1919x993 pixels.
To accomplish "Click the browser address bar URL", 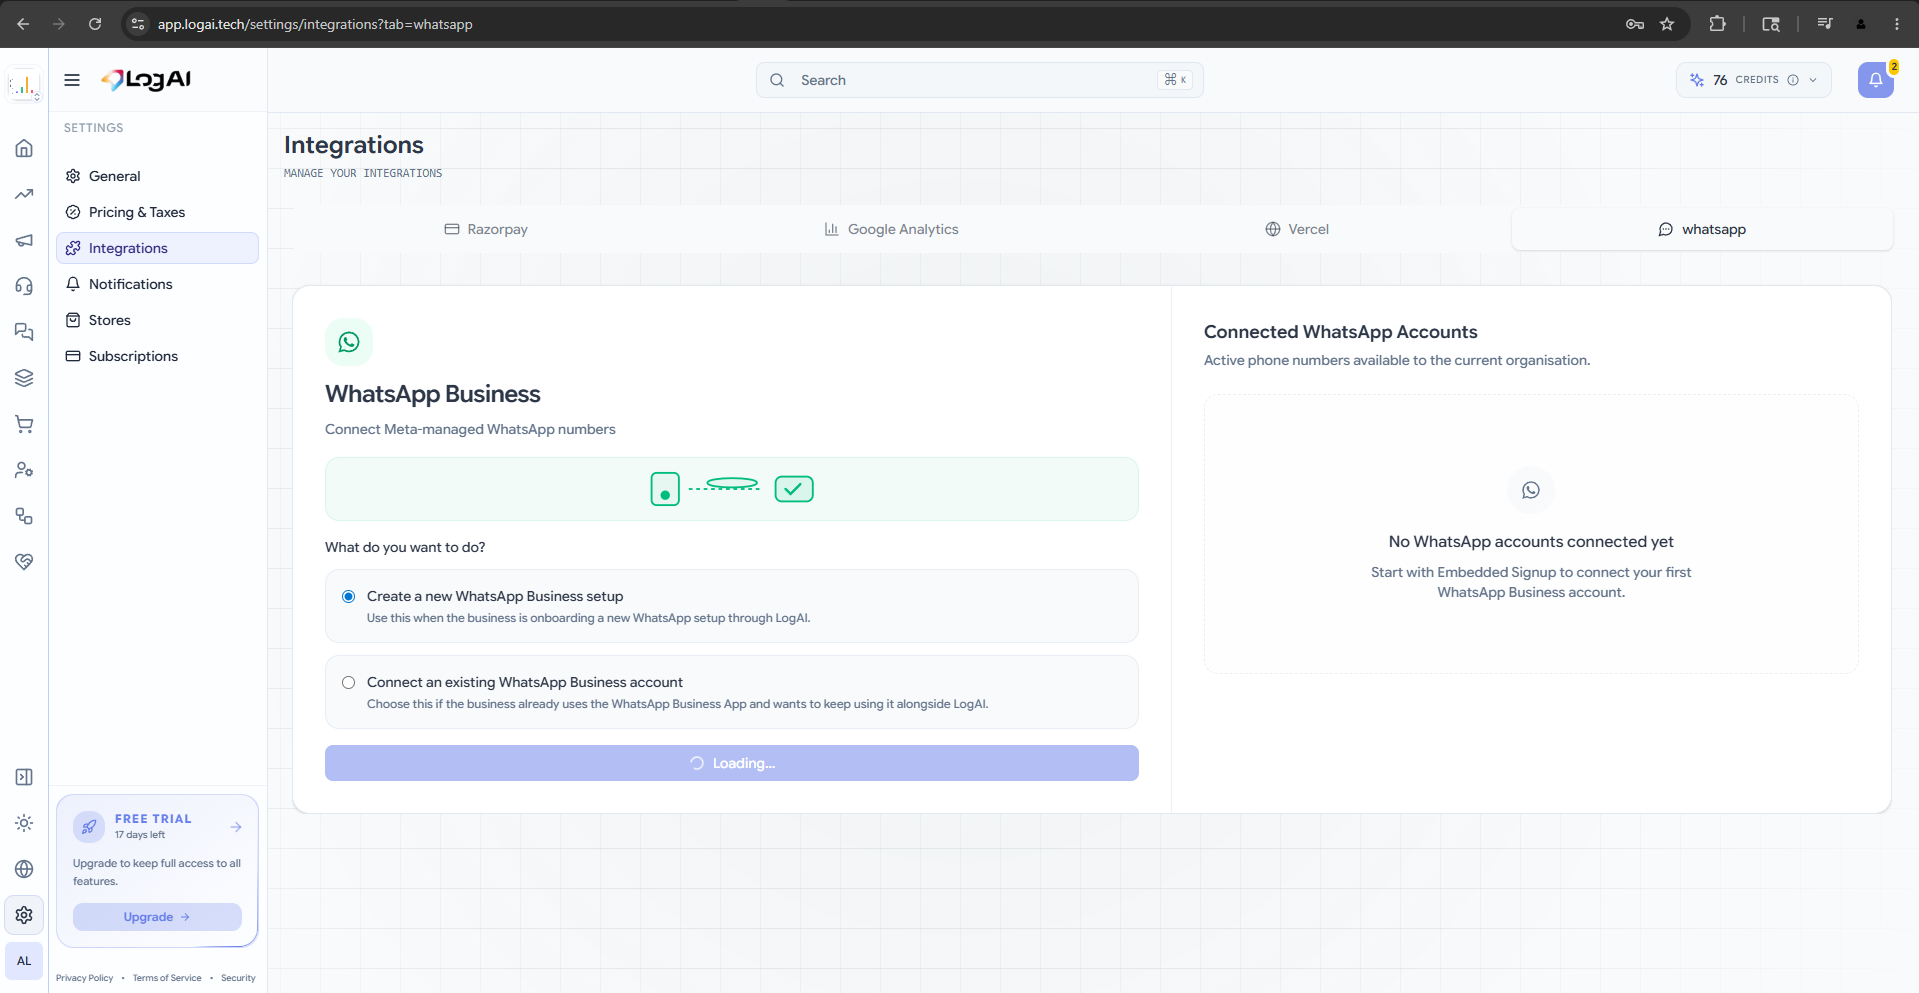I will pos(315,24).
